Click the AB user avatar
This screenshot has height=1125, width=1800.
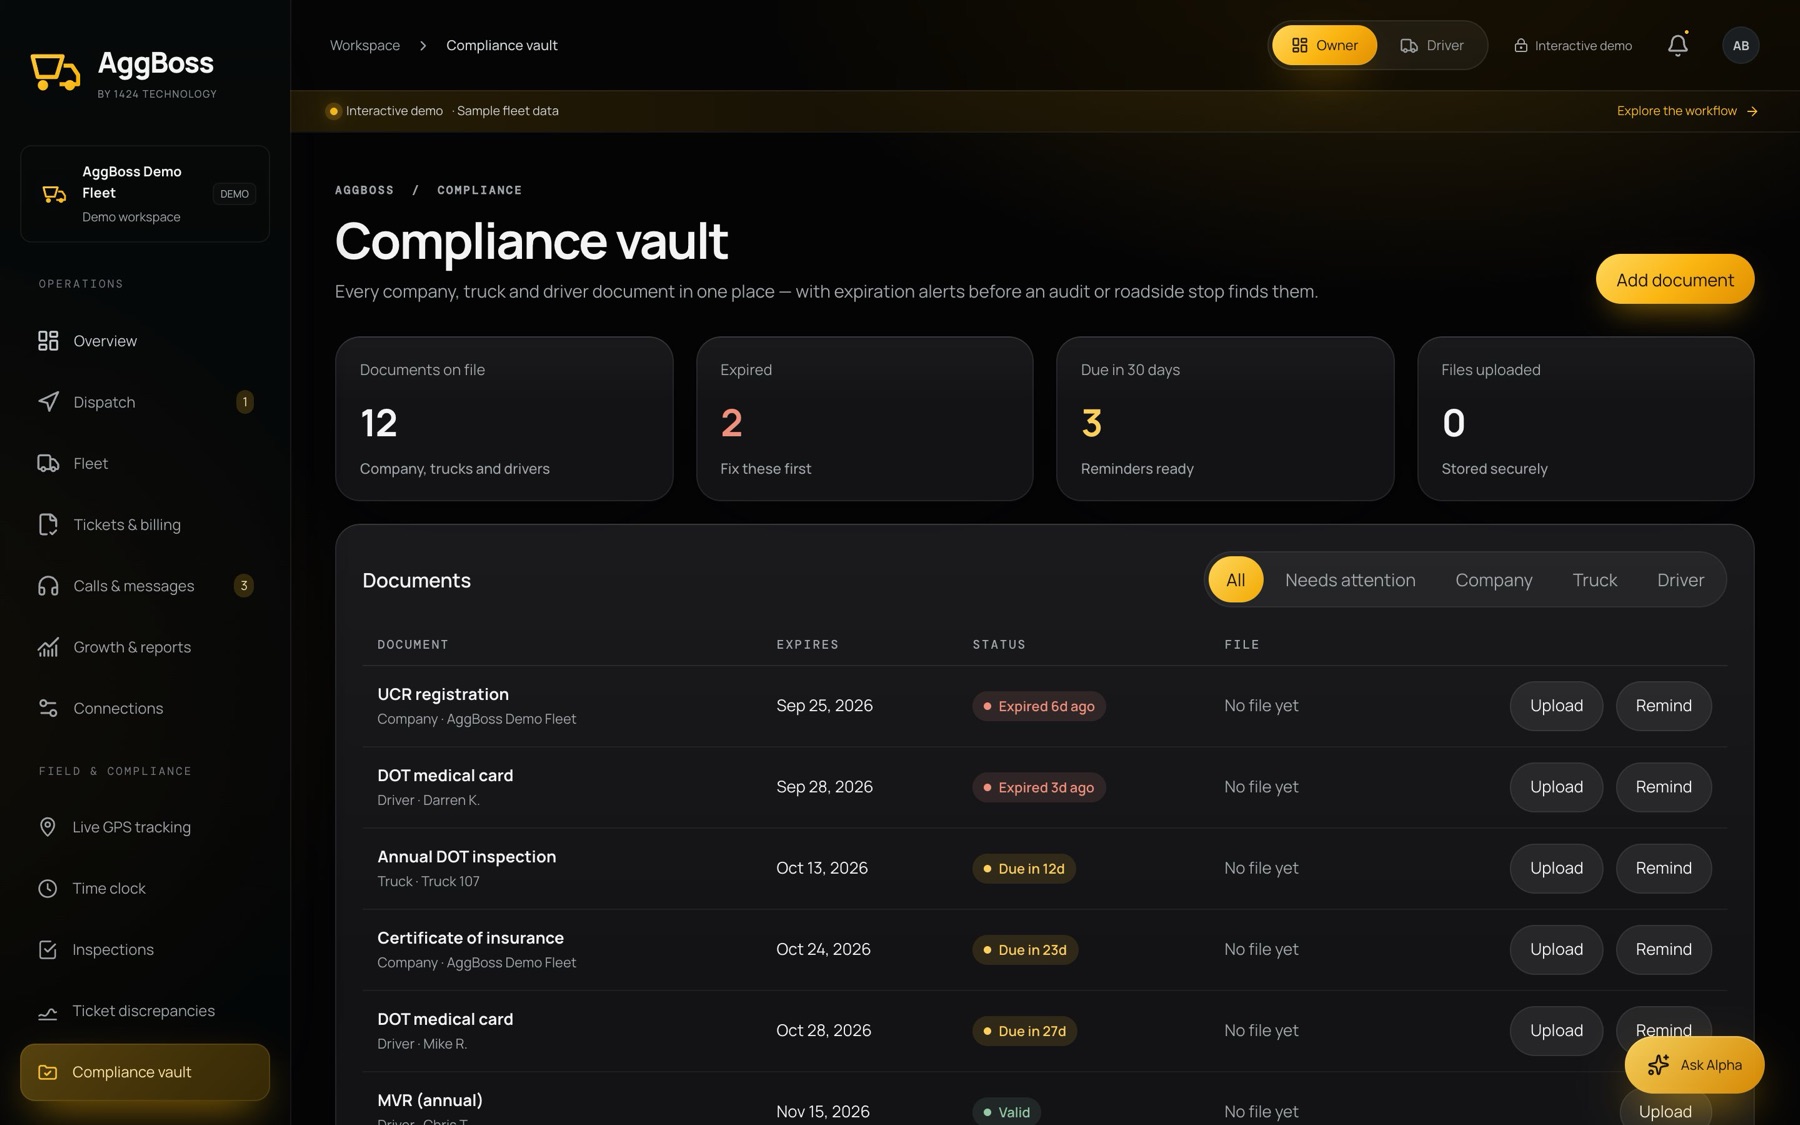pyautogui.click(x=1740, y=45)
